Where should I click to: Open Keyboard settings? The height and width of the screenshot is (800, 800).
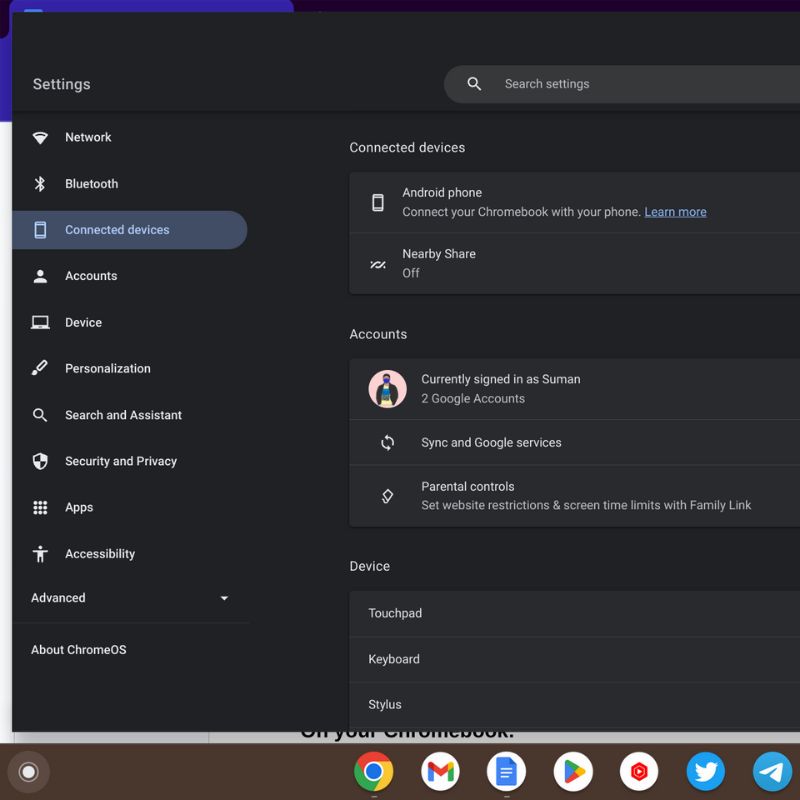(574, 659)
